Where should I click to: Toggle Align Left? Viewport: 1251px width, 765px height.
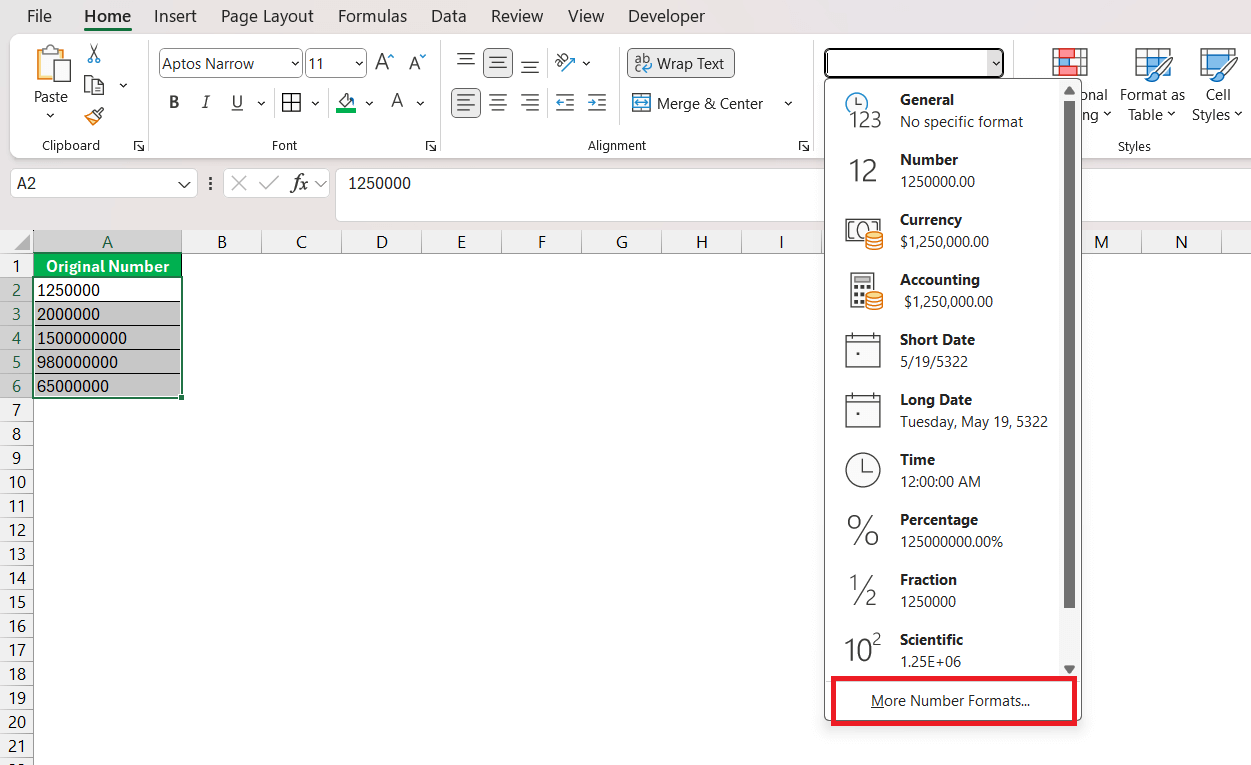466,103
